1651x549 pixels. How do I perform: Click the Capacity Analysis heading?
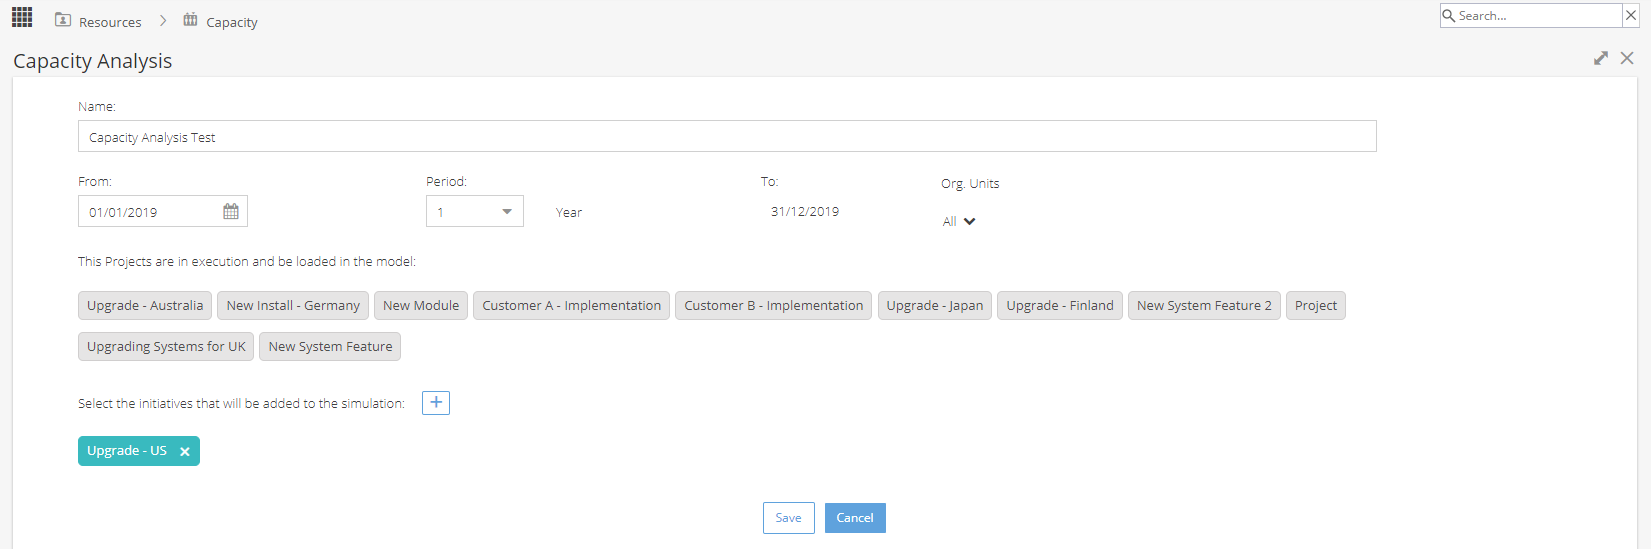click(x=93, y=61)
